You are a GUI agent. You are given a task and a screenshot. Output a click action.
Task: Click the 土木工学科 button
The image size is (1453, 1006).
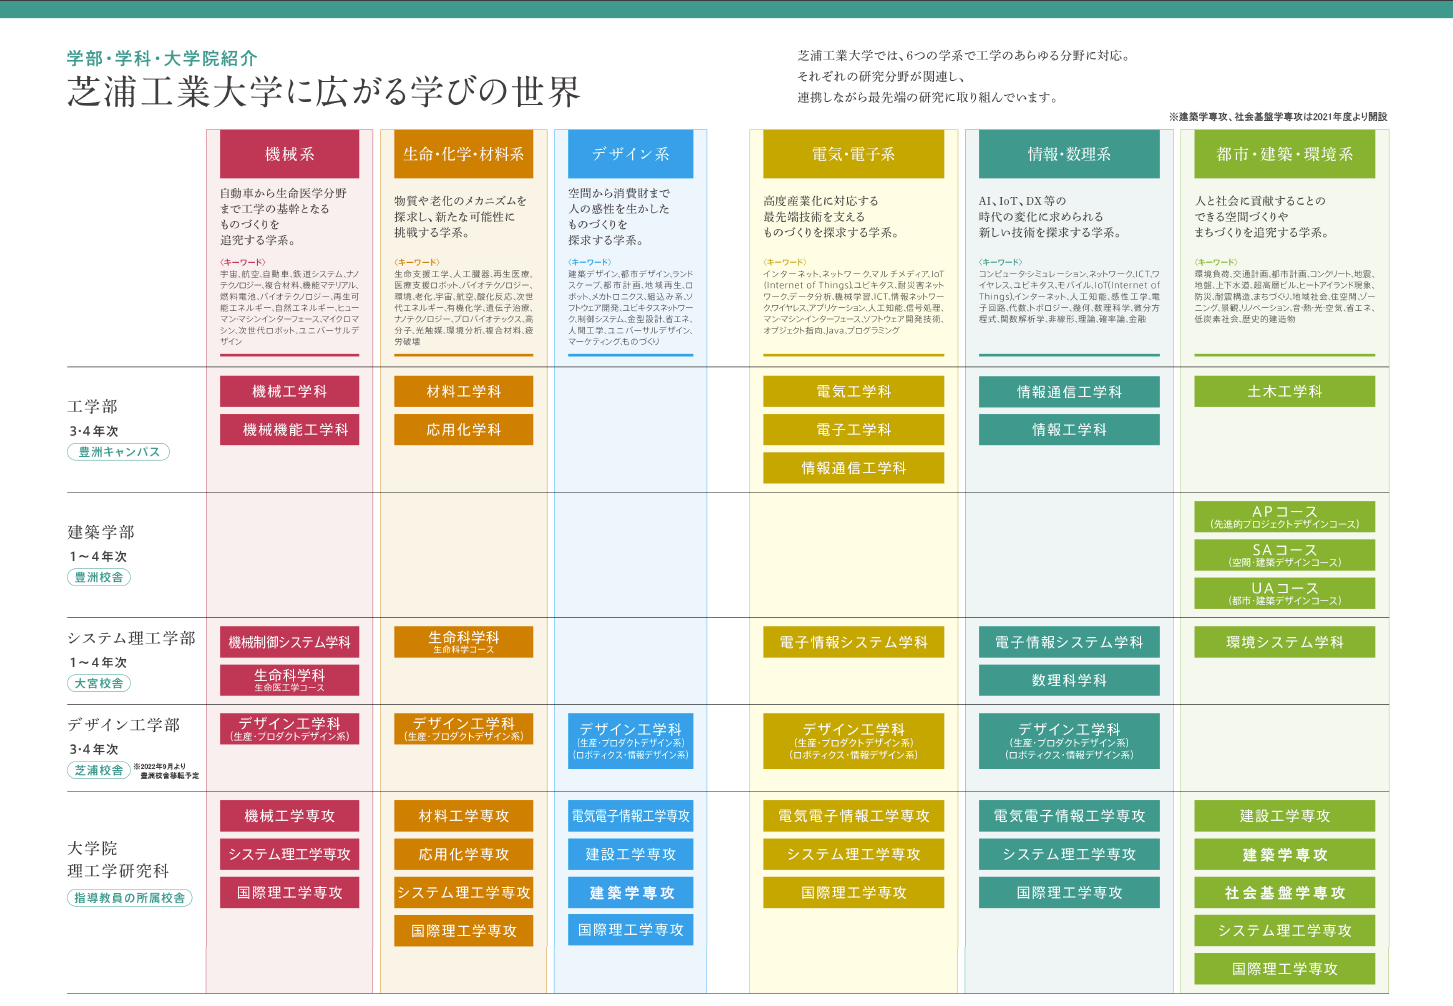[x=1284, y=391]
